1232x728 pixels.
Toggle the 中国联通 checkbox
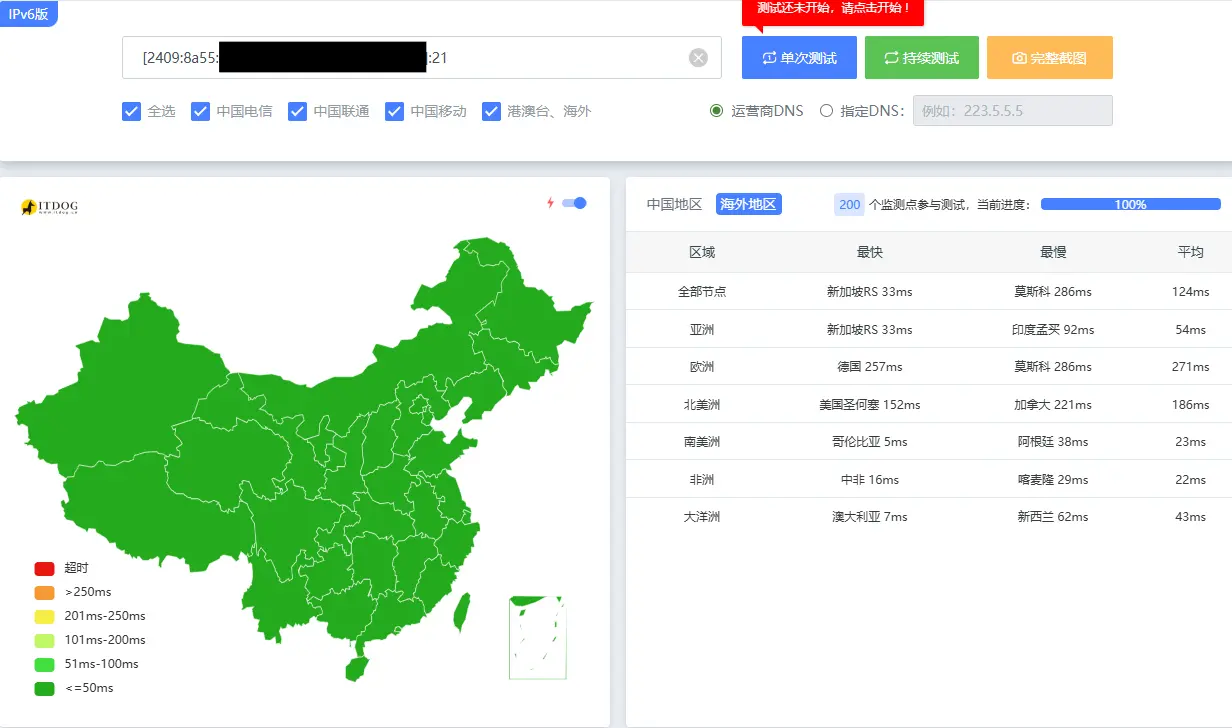(x=297, y=111)
